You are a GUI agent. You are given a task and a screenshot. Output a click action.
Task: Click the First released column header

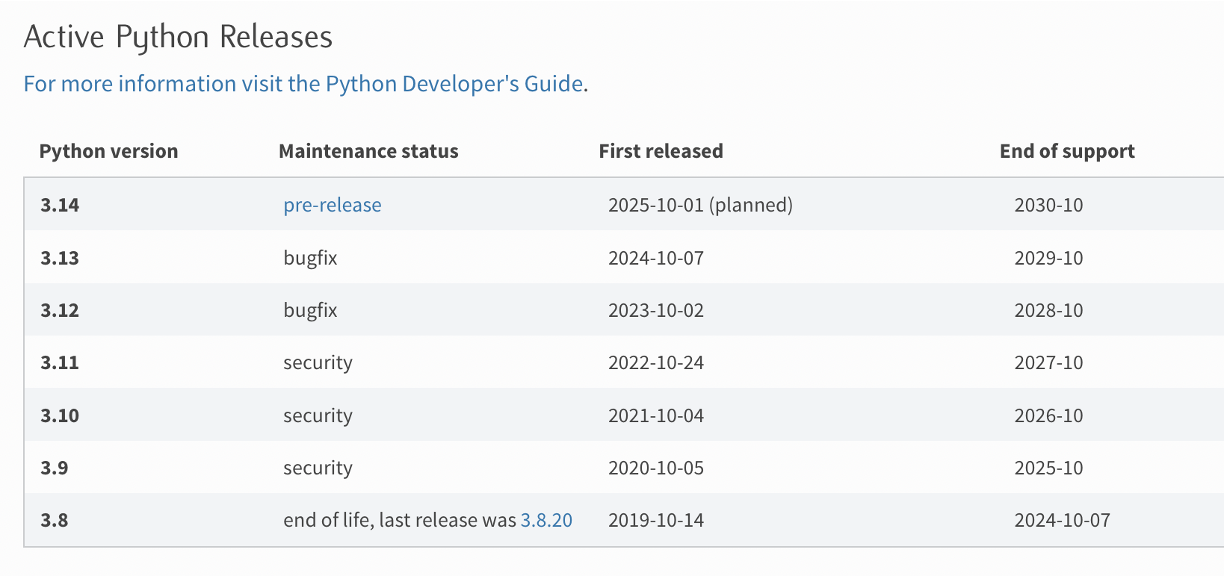[661, 152]
